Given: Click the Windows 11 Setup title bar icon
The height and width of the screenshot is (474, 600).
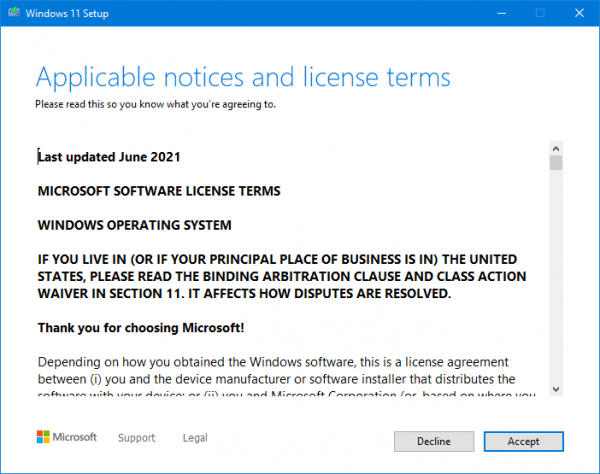Looking at the screenshot, I should pyautogui.click(x=14, y=12).
